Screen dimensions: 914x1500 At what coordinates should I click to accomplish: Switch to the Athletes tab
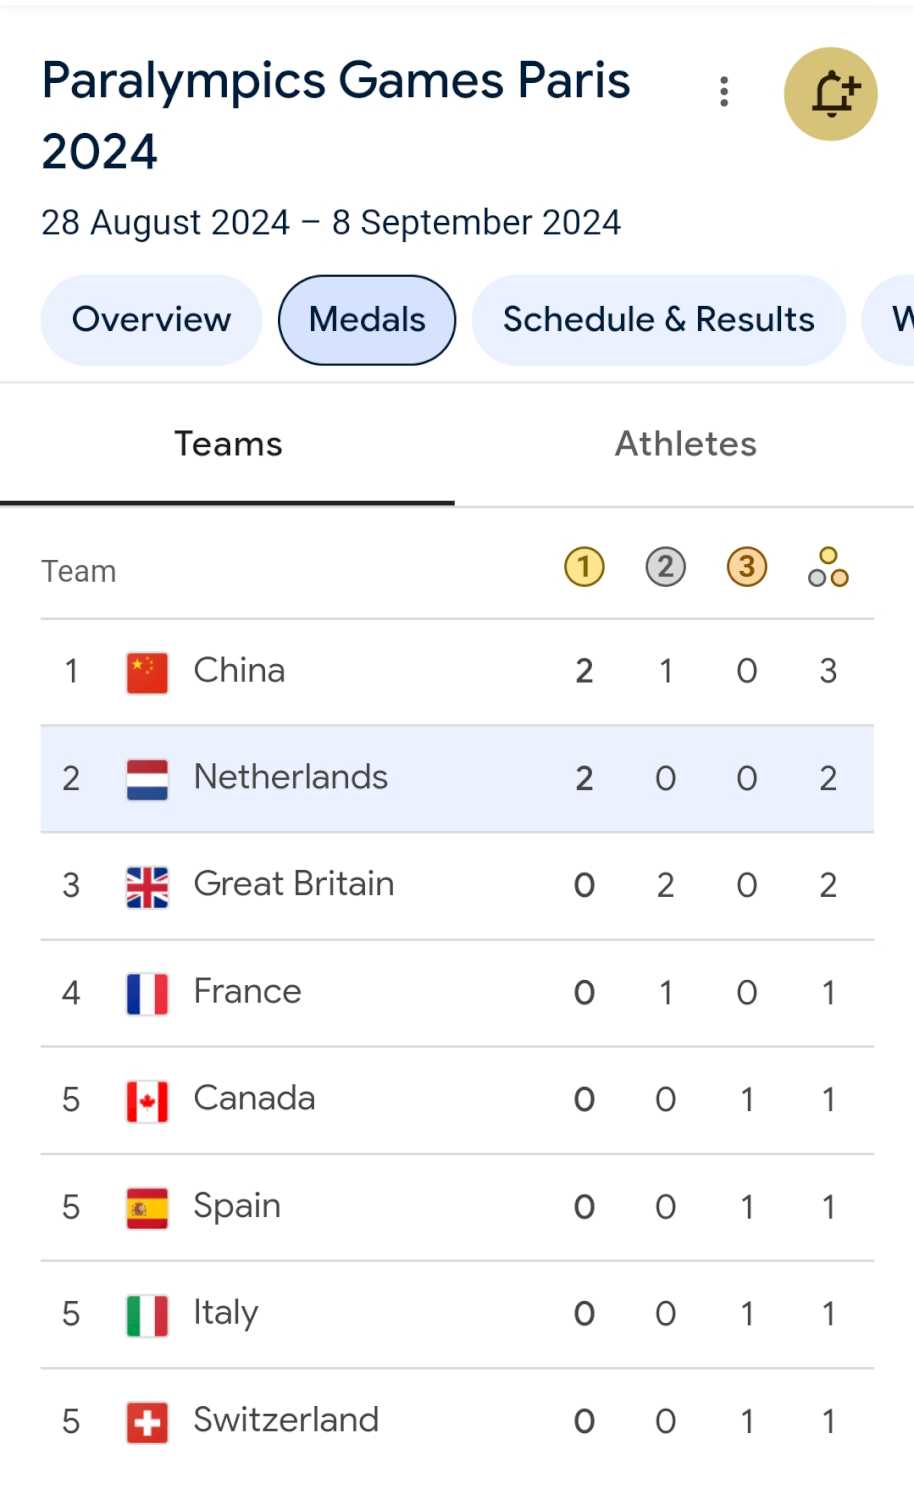coord(685,444)
